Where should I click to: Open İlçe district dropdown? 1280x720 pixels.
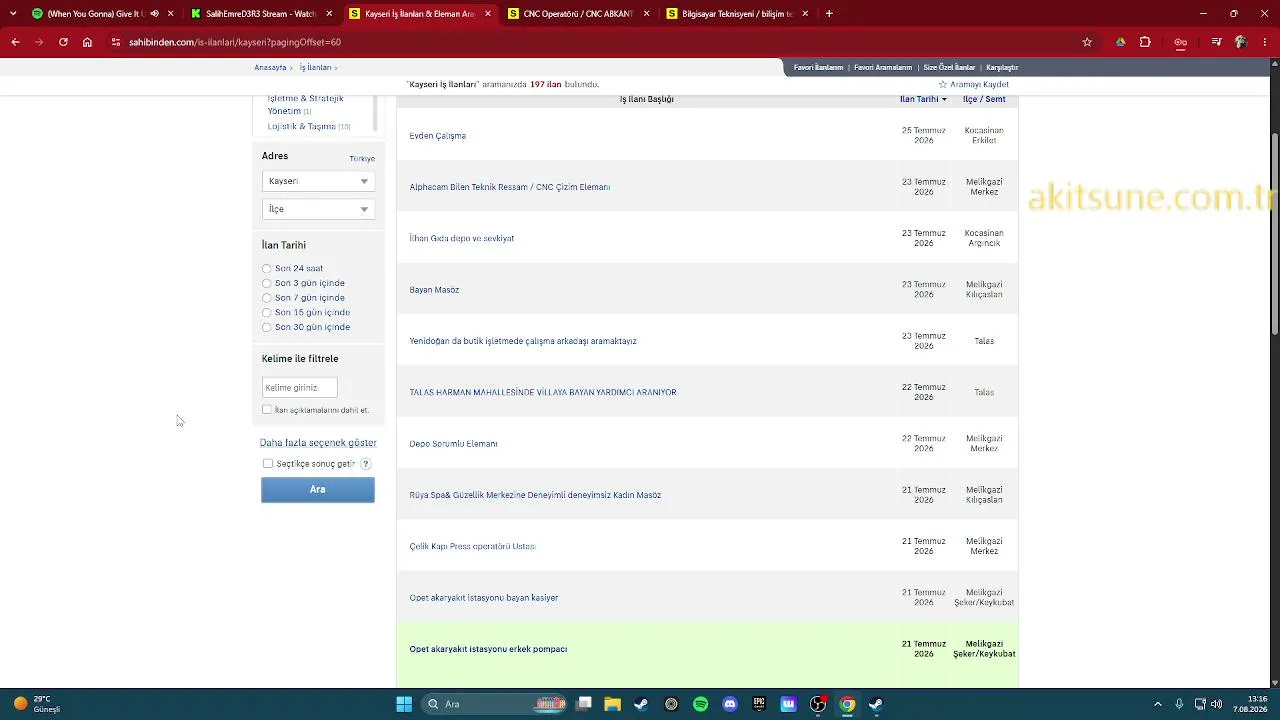coord(318,209)
